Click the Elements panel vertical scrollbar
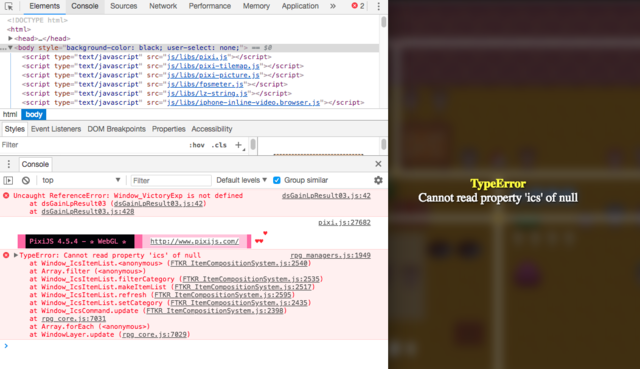Image resolution: width=640 pixels, height=369 pixels. click(383, 22)
